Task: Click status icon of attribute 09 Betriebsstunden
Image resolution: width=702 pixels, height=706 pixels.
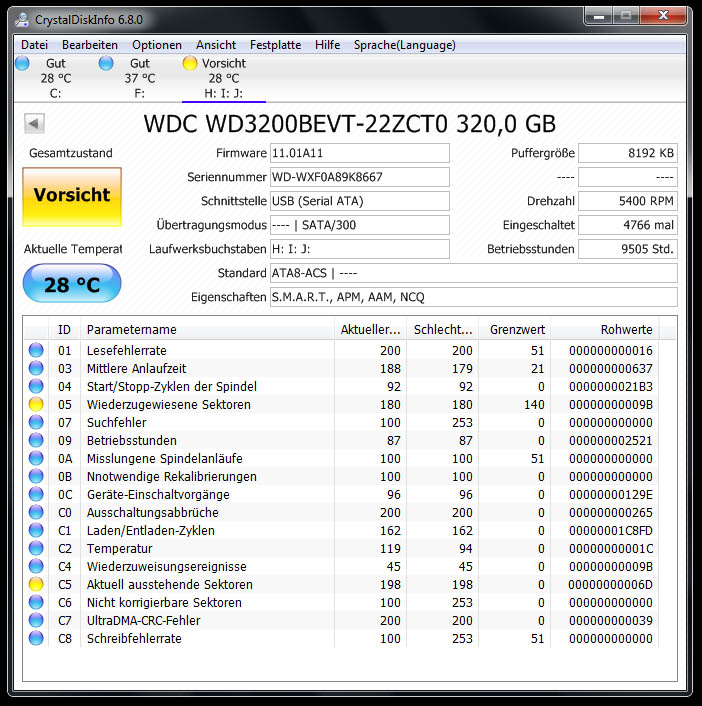Action: [36, 440]
